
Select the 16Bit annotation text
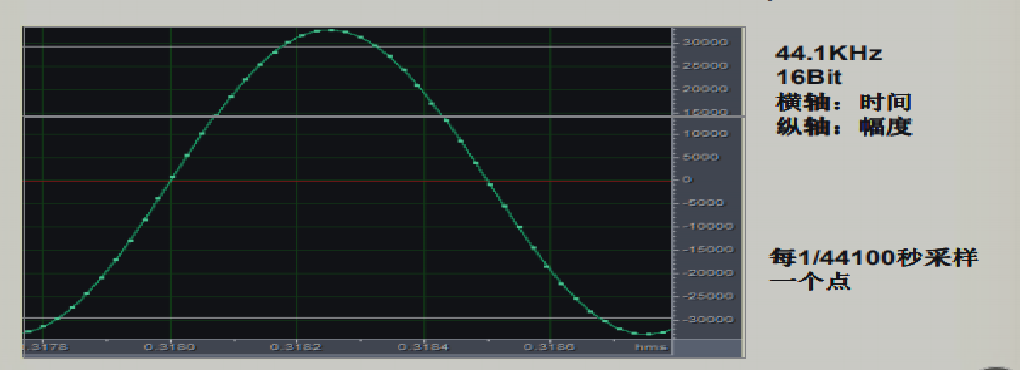(809, 77)
